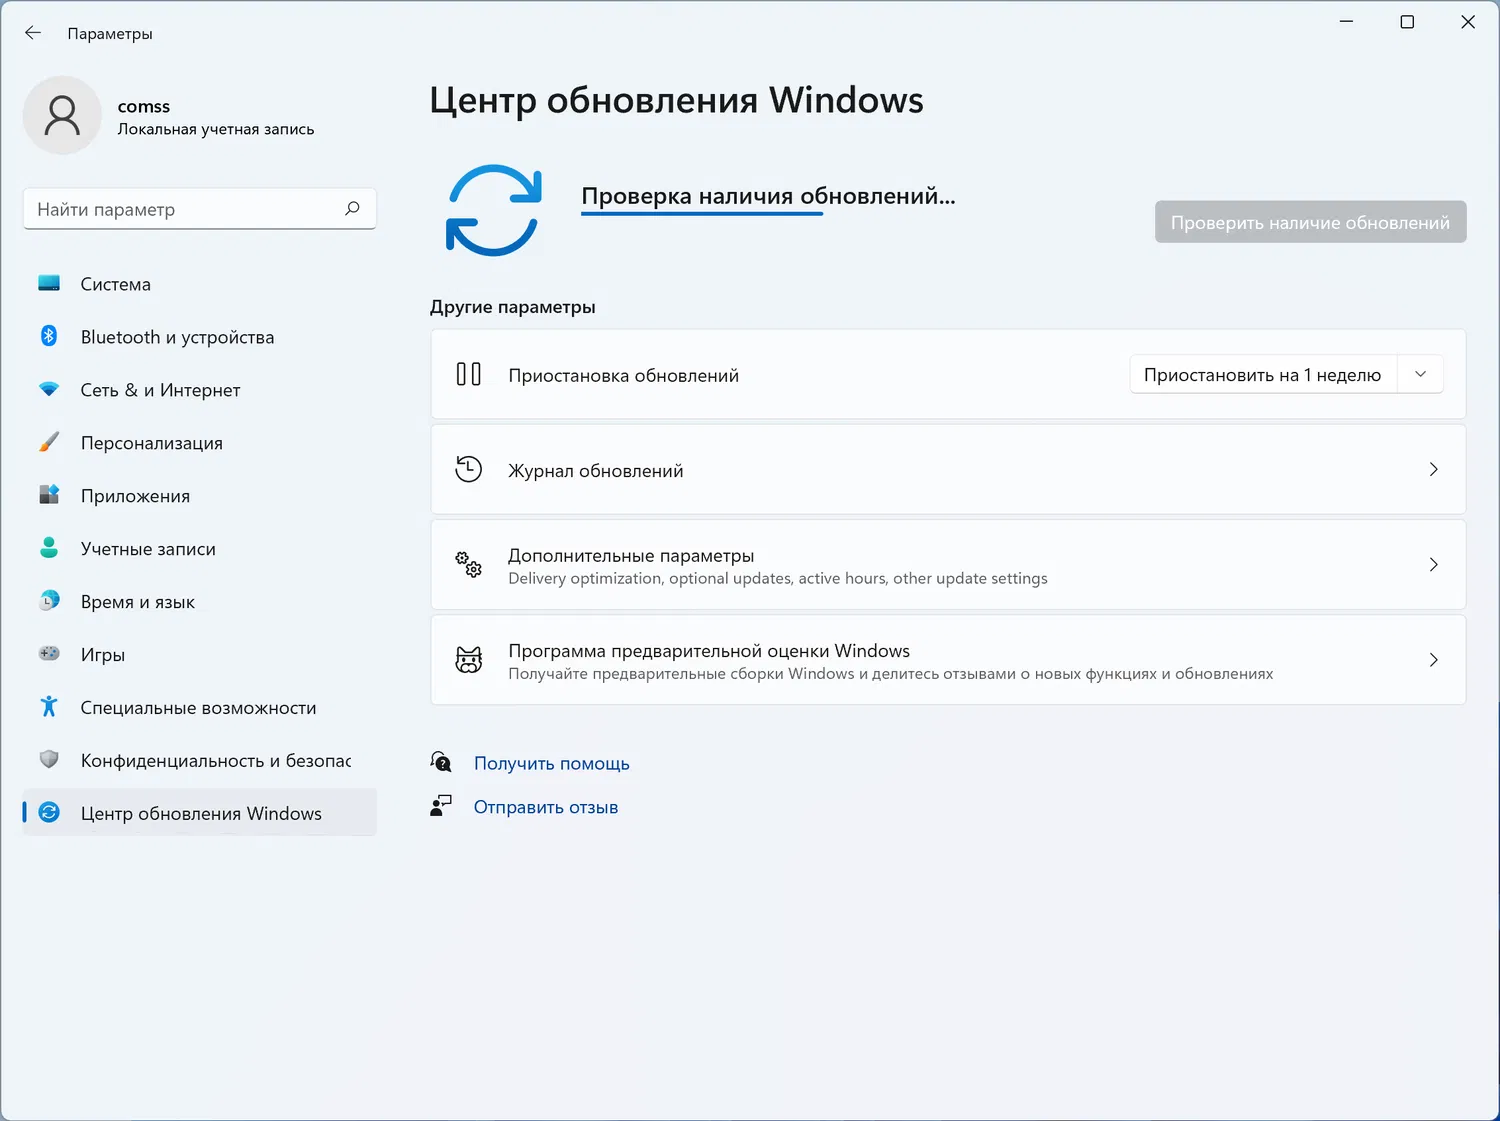Select the Приложения sidebar icon
This screenshot has height=1121, width=1500.
(x=49, y=495)
